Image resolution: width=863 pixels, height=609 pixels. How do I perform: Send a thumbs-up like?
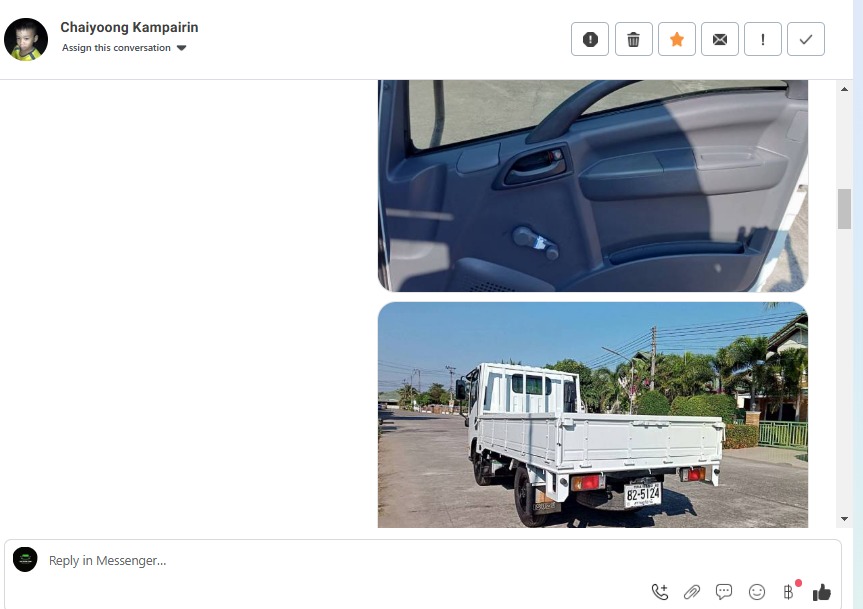pos(821,592)
